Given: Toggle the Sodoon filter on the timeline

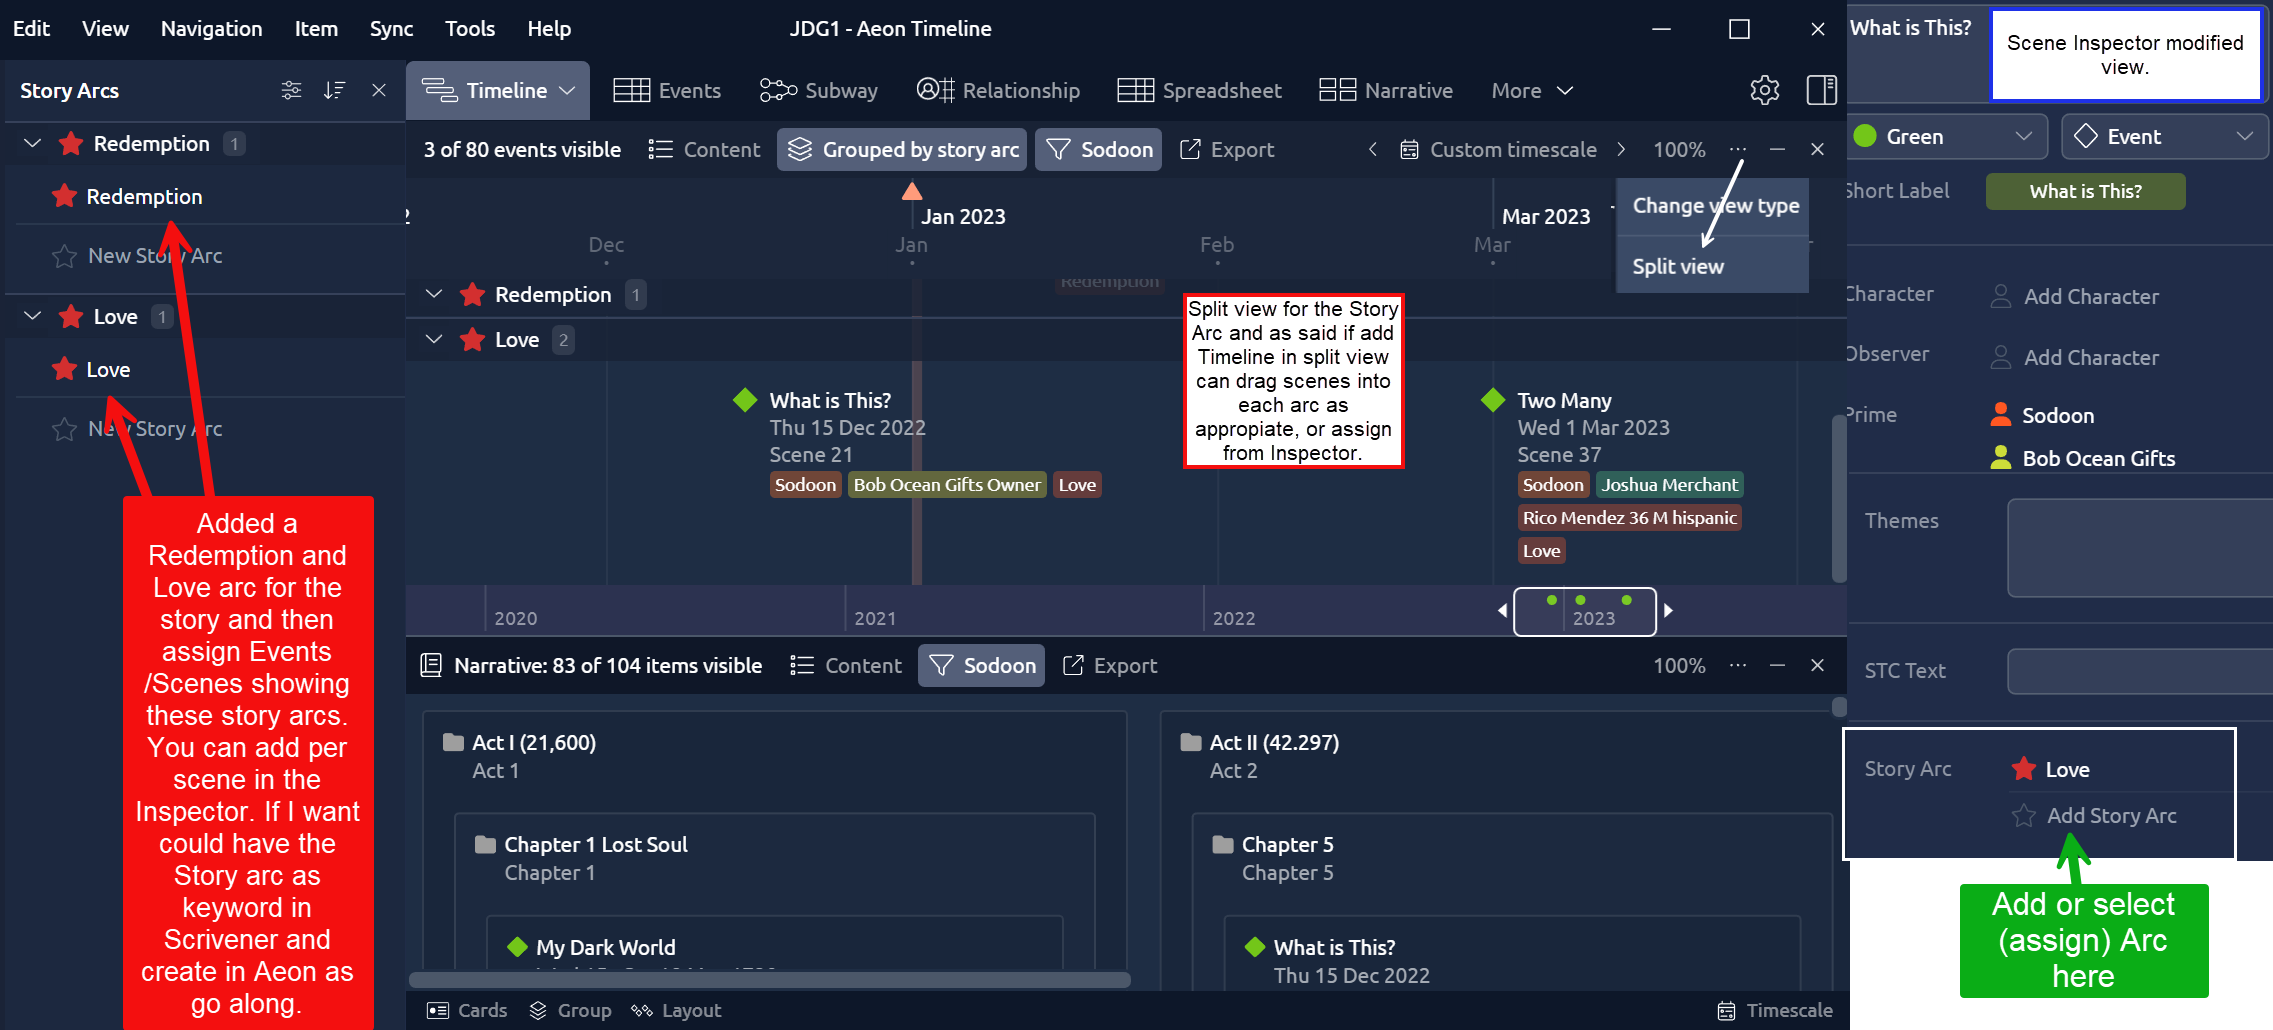Looking at the screenshot, I should click(1098, 149).
